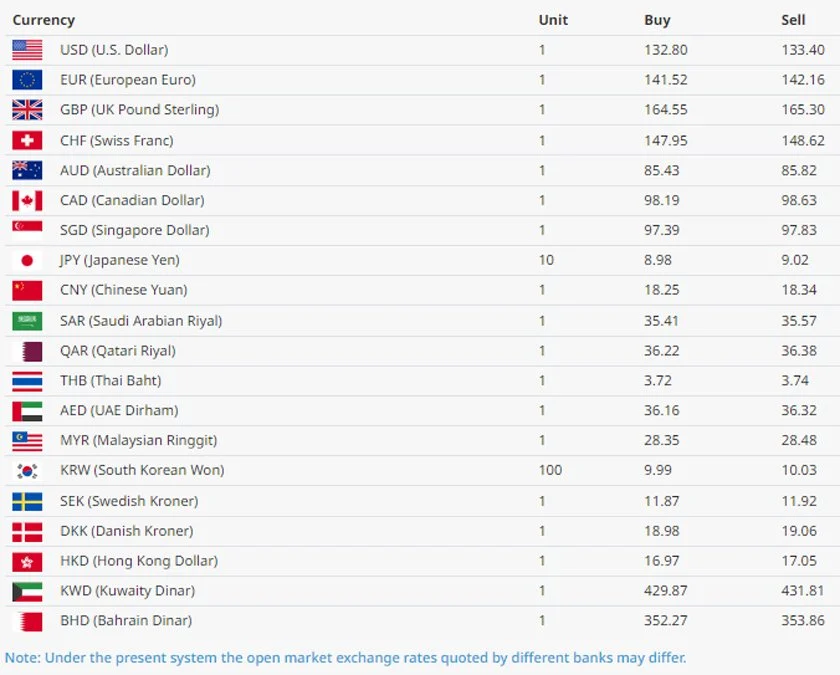The width and height of the screenshot is (840, 675).
Task: Click the Unit column header
Action: click(x=553, y=20)
